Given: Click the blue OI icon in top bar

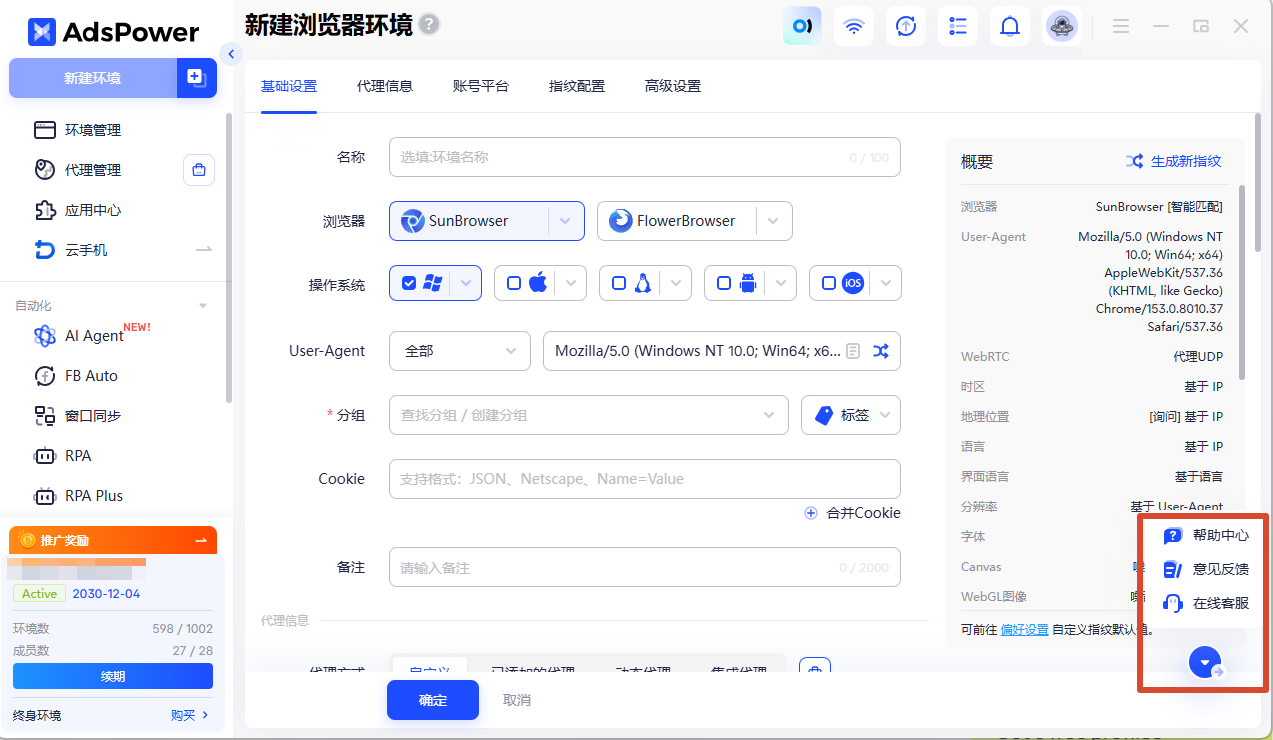Looking at the screenshot, I should pyautogui.click(x=802, y=26).
